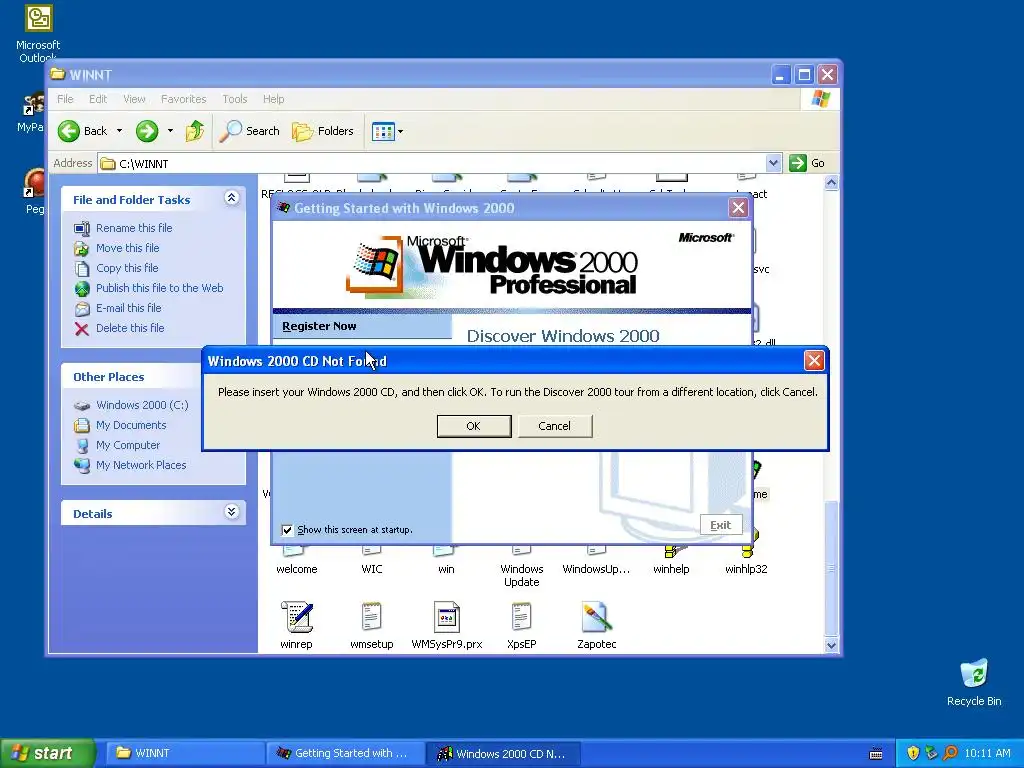This screenshot has height=768, width=1024.
Task: Collapse the File and Folder Tasks panel
Action: pyautogui.click(x=231, y=198)
